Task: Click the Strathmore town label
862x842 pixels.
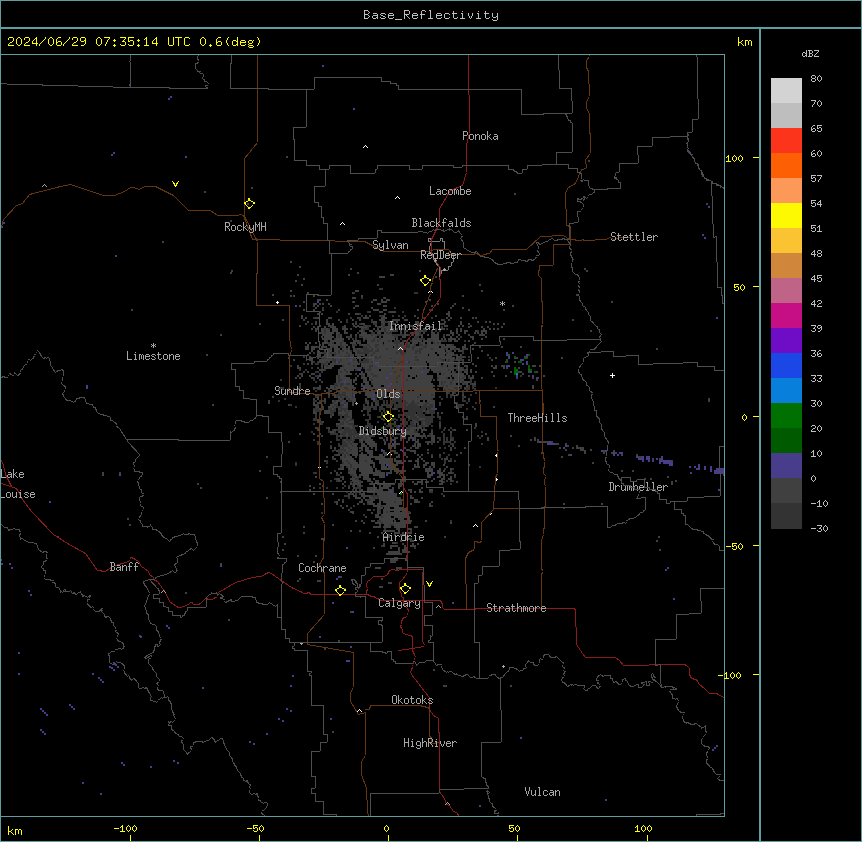Action: pos(516,608)
